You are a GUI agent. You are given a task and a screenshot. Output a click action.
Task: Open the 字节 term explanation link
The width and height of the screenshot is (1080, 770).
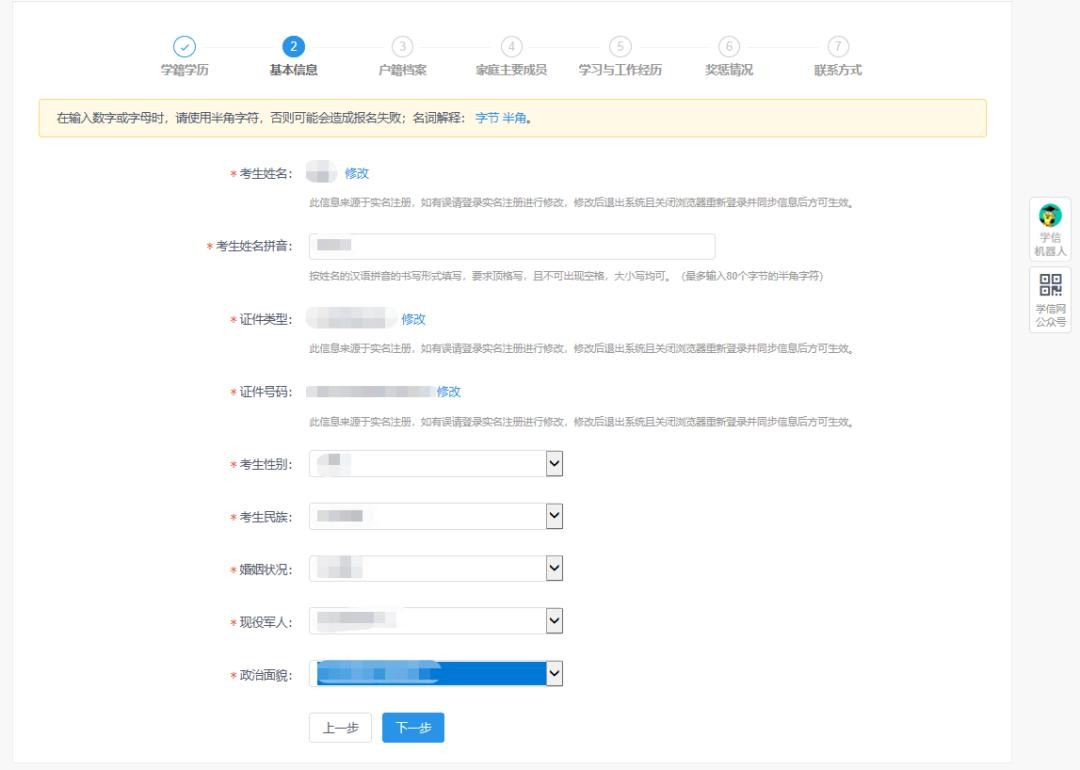(486, 117)
